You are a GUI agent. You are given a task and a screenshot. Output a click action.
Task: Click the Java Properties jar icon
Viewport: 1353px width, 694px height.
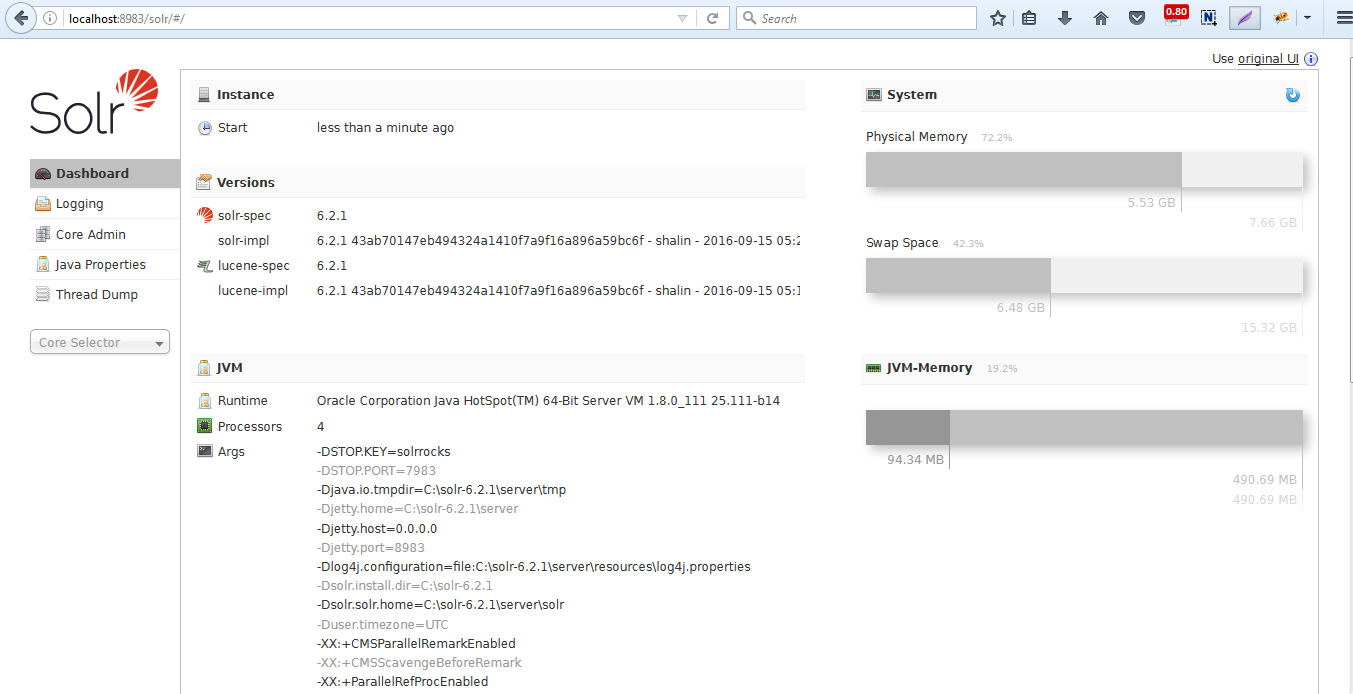point(42,264)
